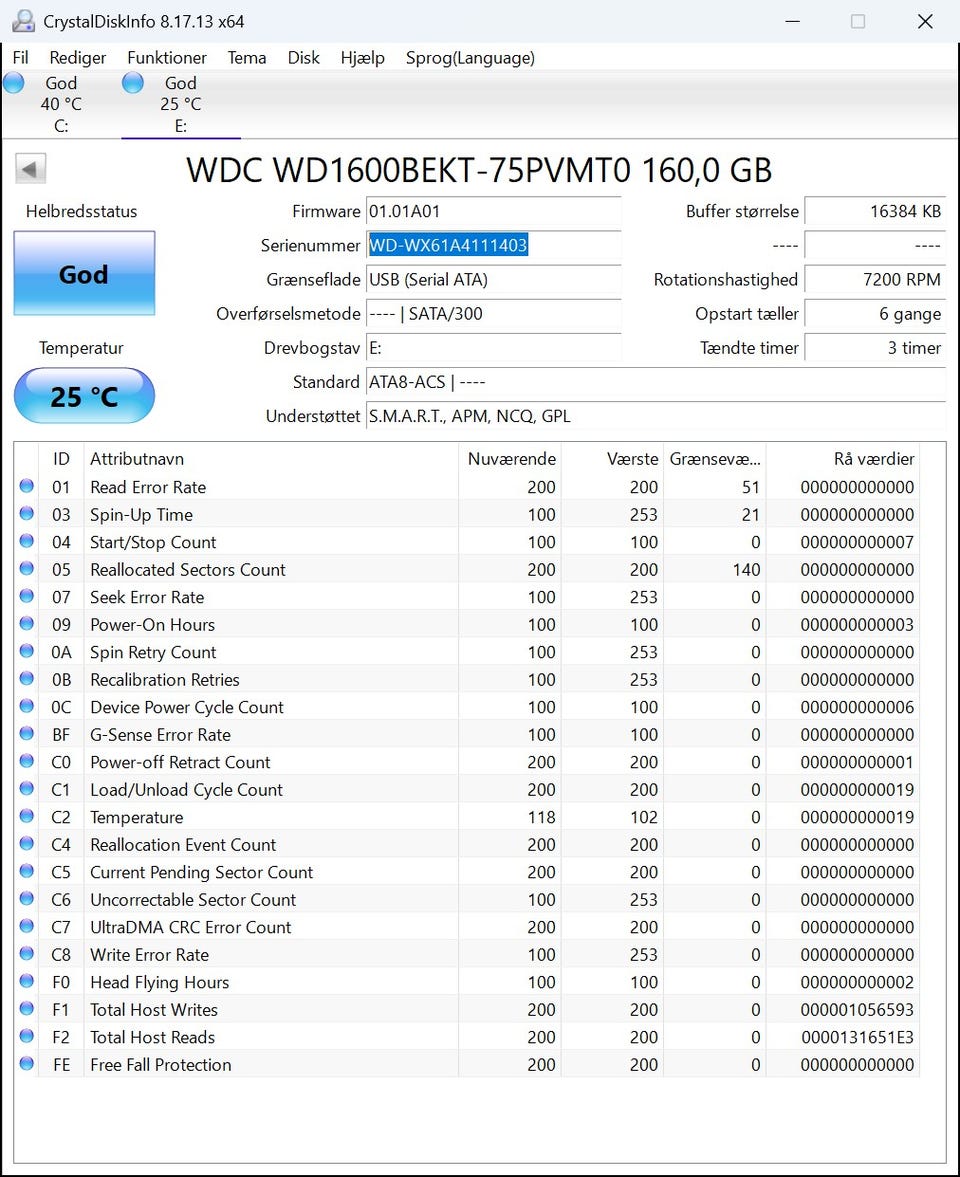Click raw value 0000131651E3 of Total Host Reads
The width and height of the screenshot is (960, 1177).
(857, 1037)
